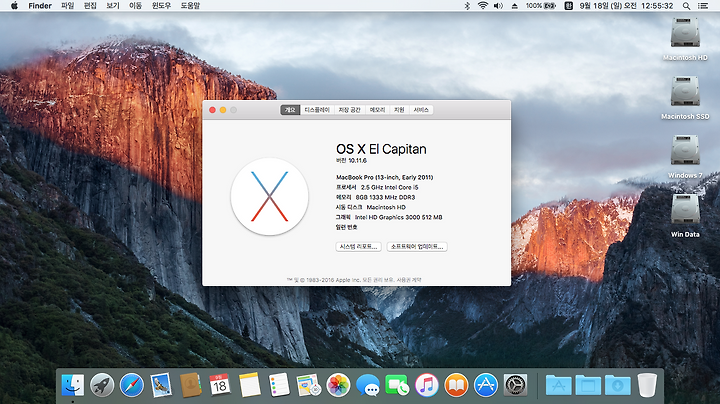This screenshot has width=720, height=404.
Task: Click 시스템 리포트 button
Action: click(358, 247)
